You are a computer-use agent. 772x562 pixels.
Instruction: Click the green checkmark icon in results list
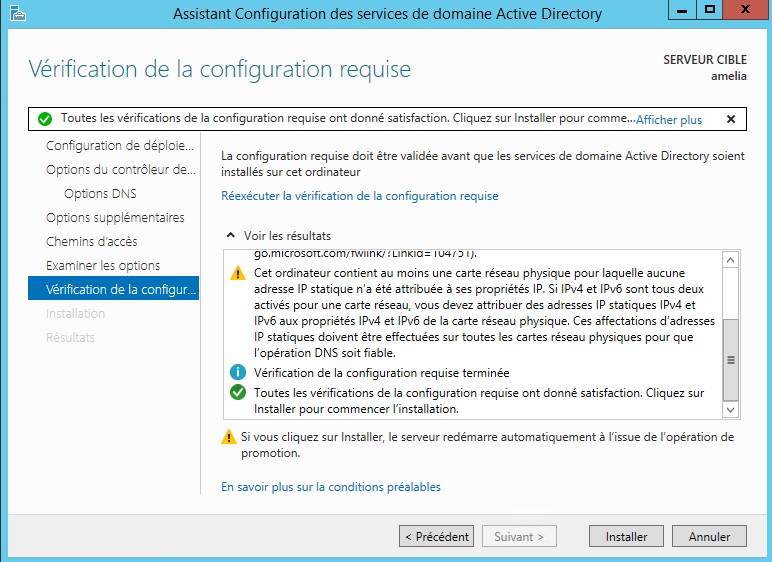(237, 393)
